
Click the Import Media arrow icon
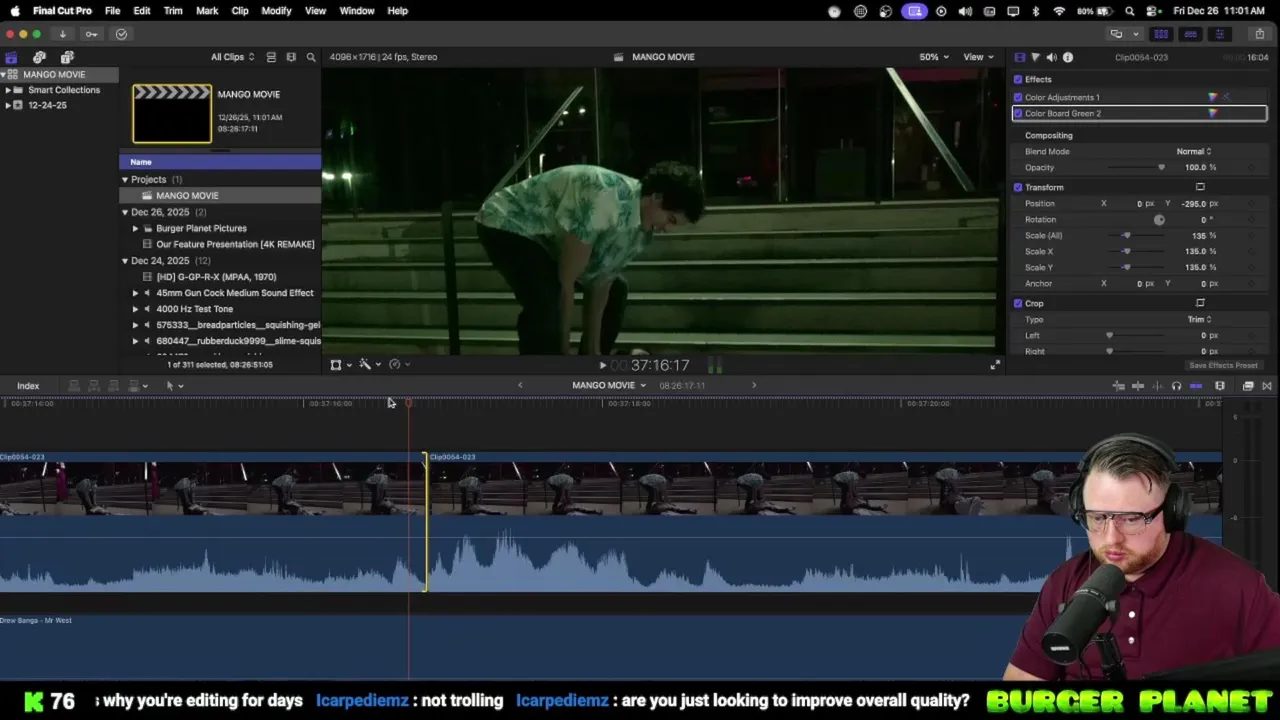pos(62,34)
